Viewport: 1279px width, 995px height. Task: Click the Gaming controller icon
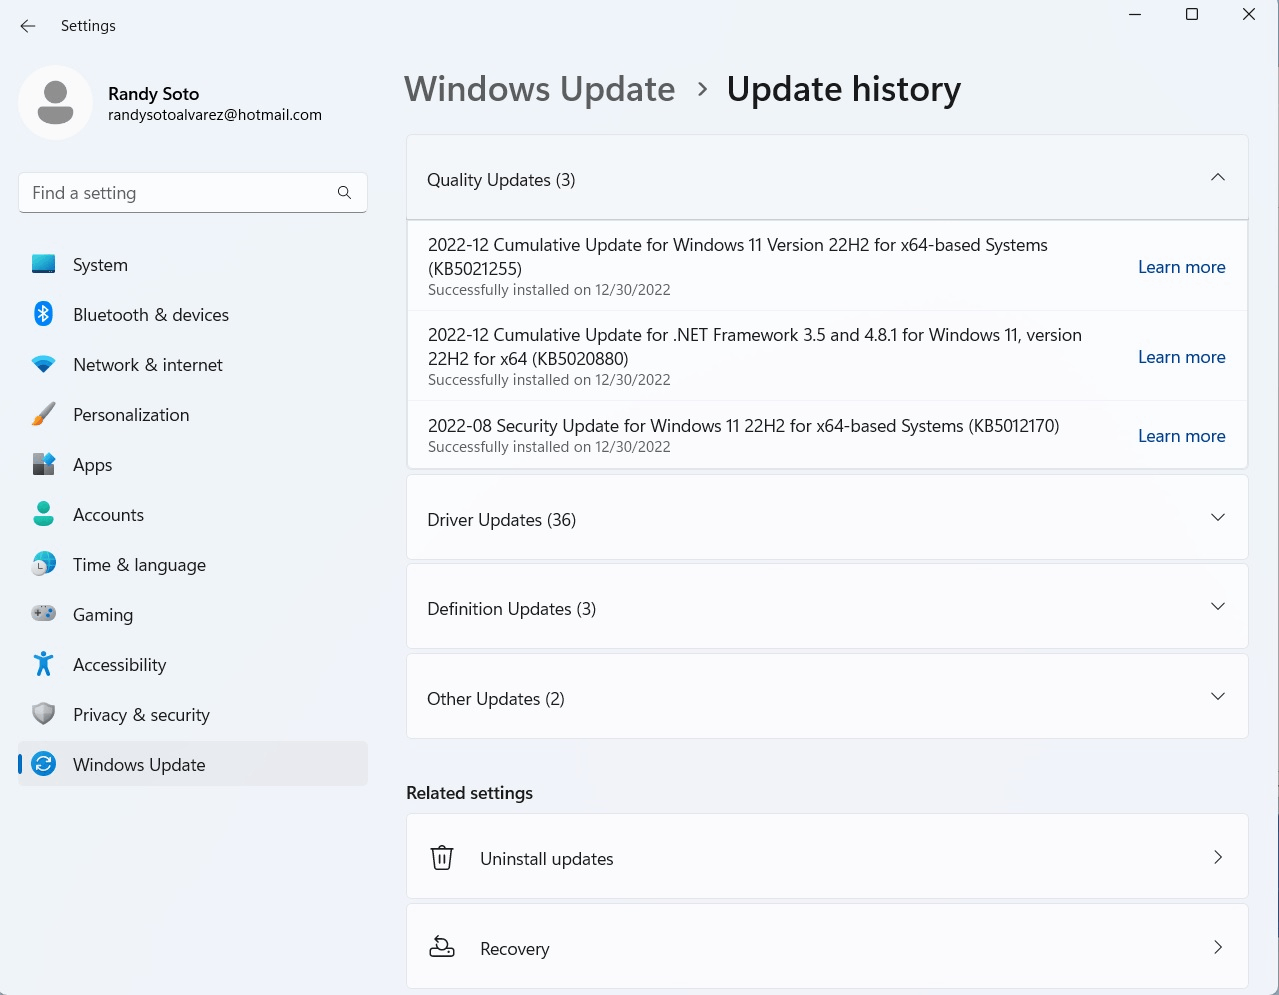coord(44,614)
